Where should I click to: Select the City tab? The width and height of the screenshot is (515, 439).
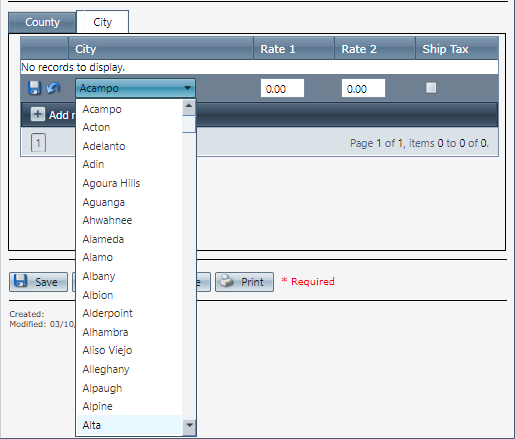103,22
